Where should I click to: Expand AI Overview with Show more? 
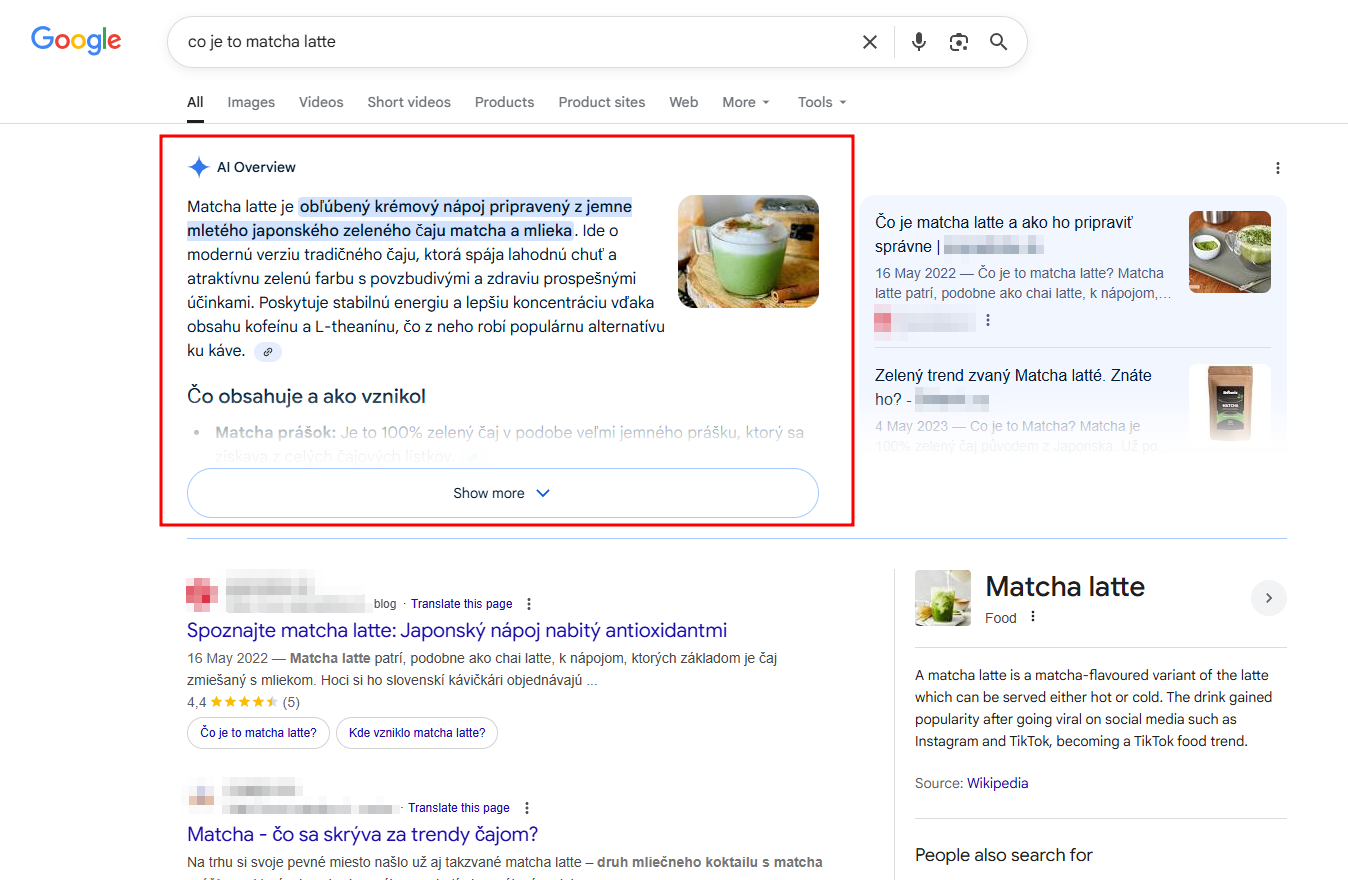coord(502,493)
